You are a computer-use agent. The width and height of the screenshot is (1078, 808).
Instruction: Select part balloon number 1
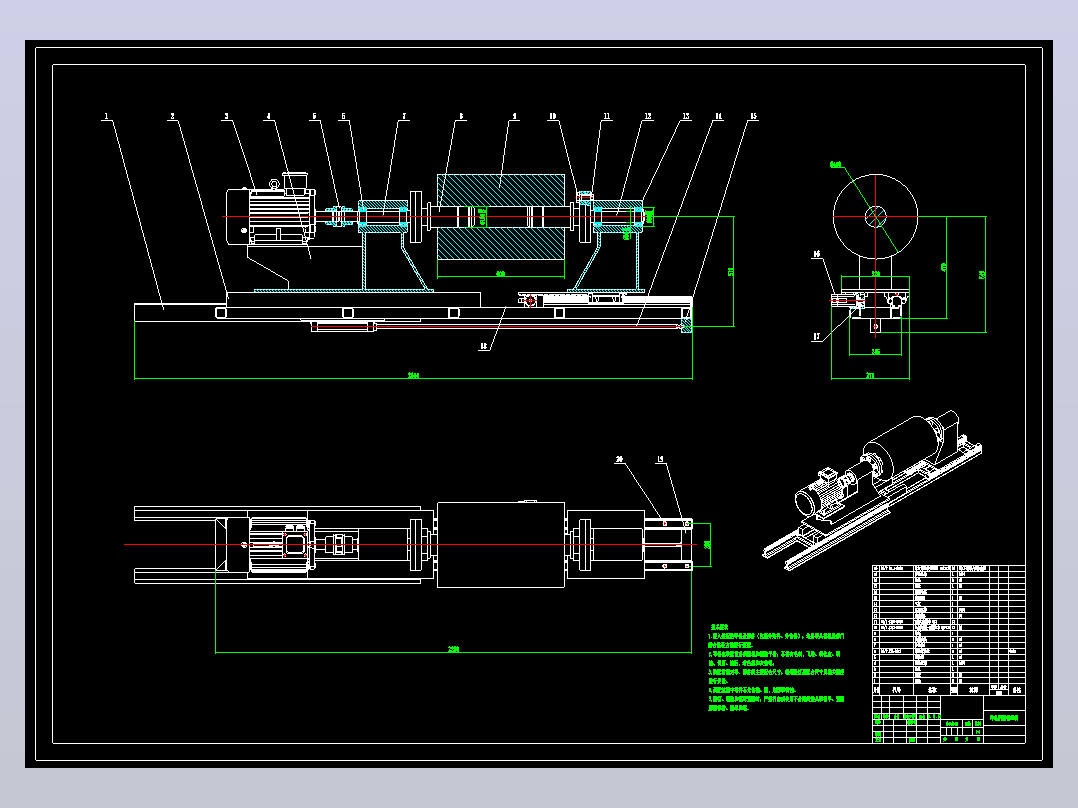point(107,116)
